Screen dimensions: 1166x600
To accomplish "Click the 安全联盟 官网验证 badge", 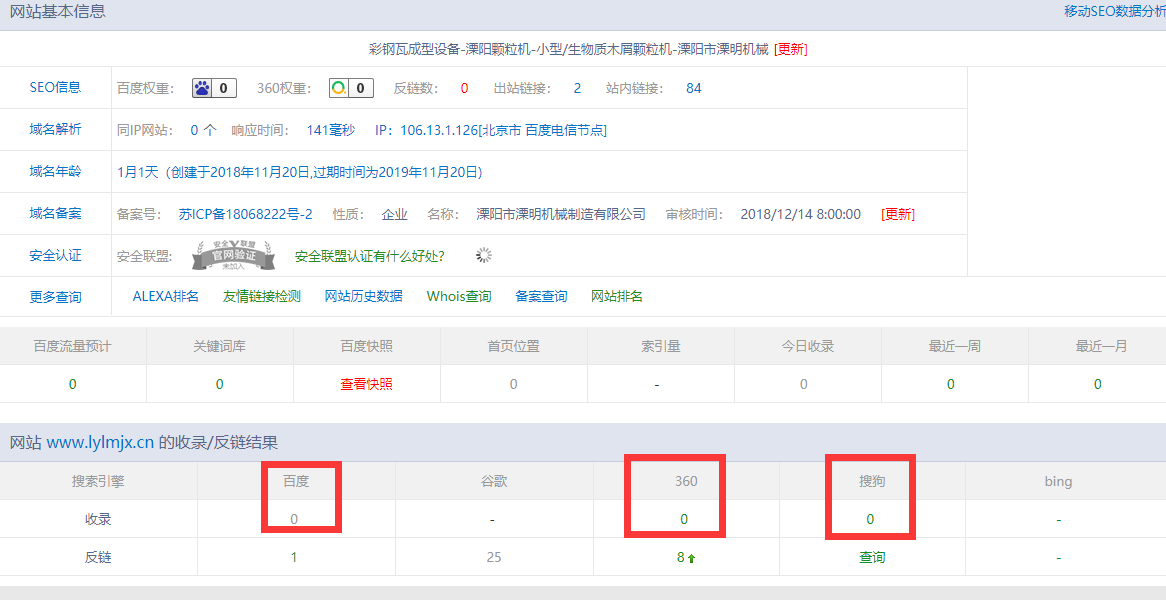I will click(x=232, y=256).
